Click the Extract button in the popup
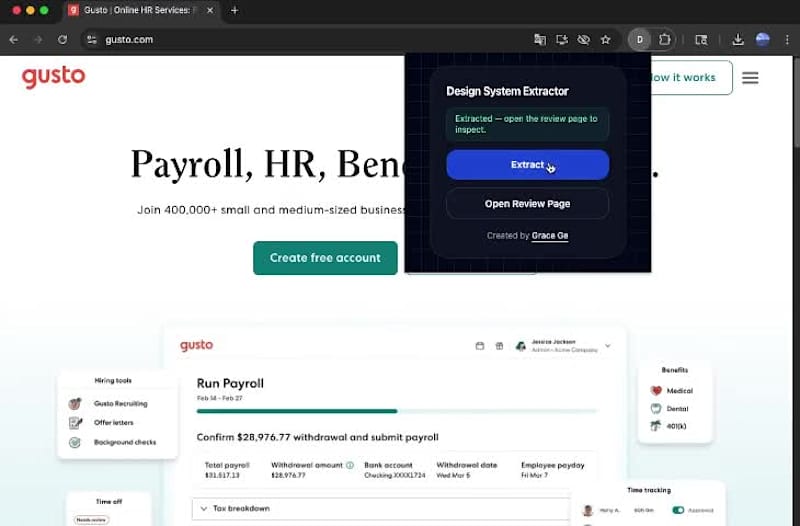Image resolution: width=800 pixels, height=526 pixels. pos(527,165)
